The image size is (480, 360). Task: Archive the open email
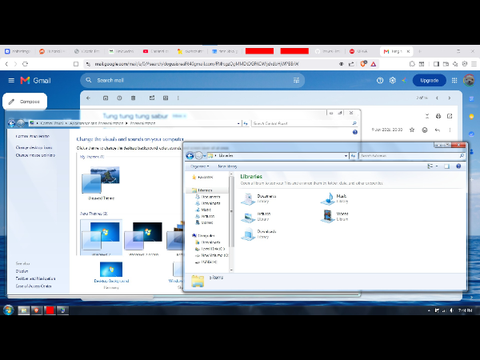click(105, 98)
